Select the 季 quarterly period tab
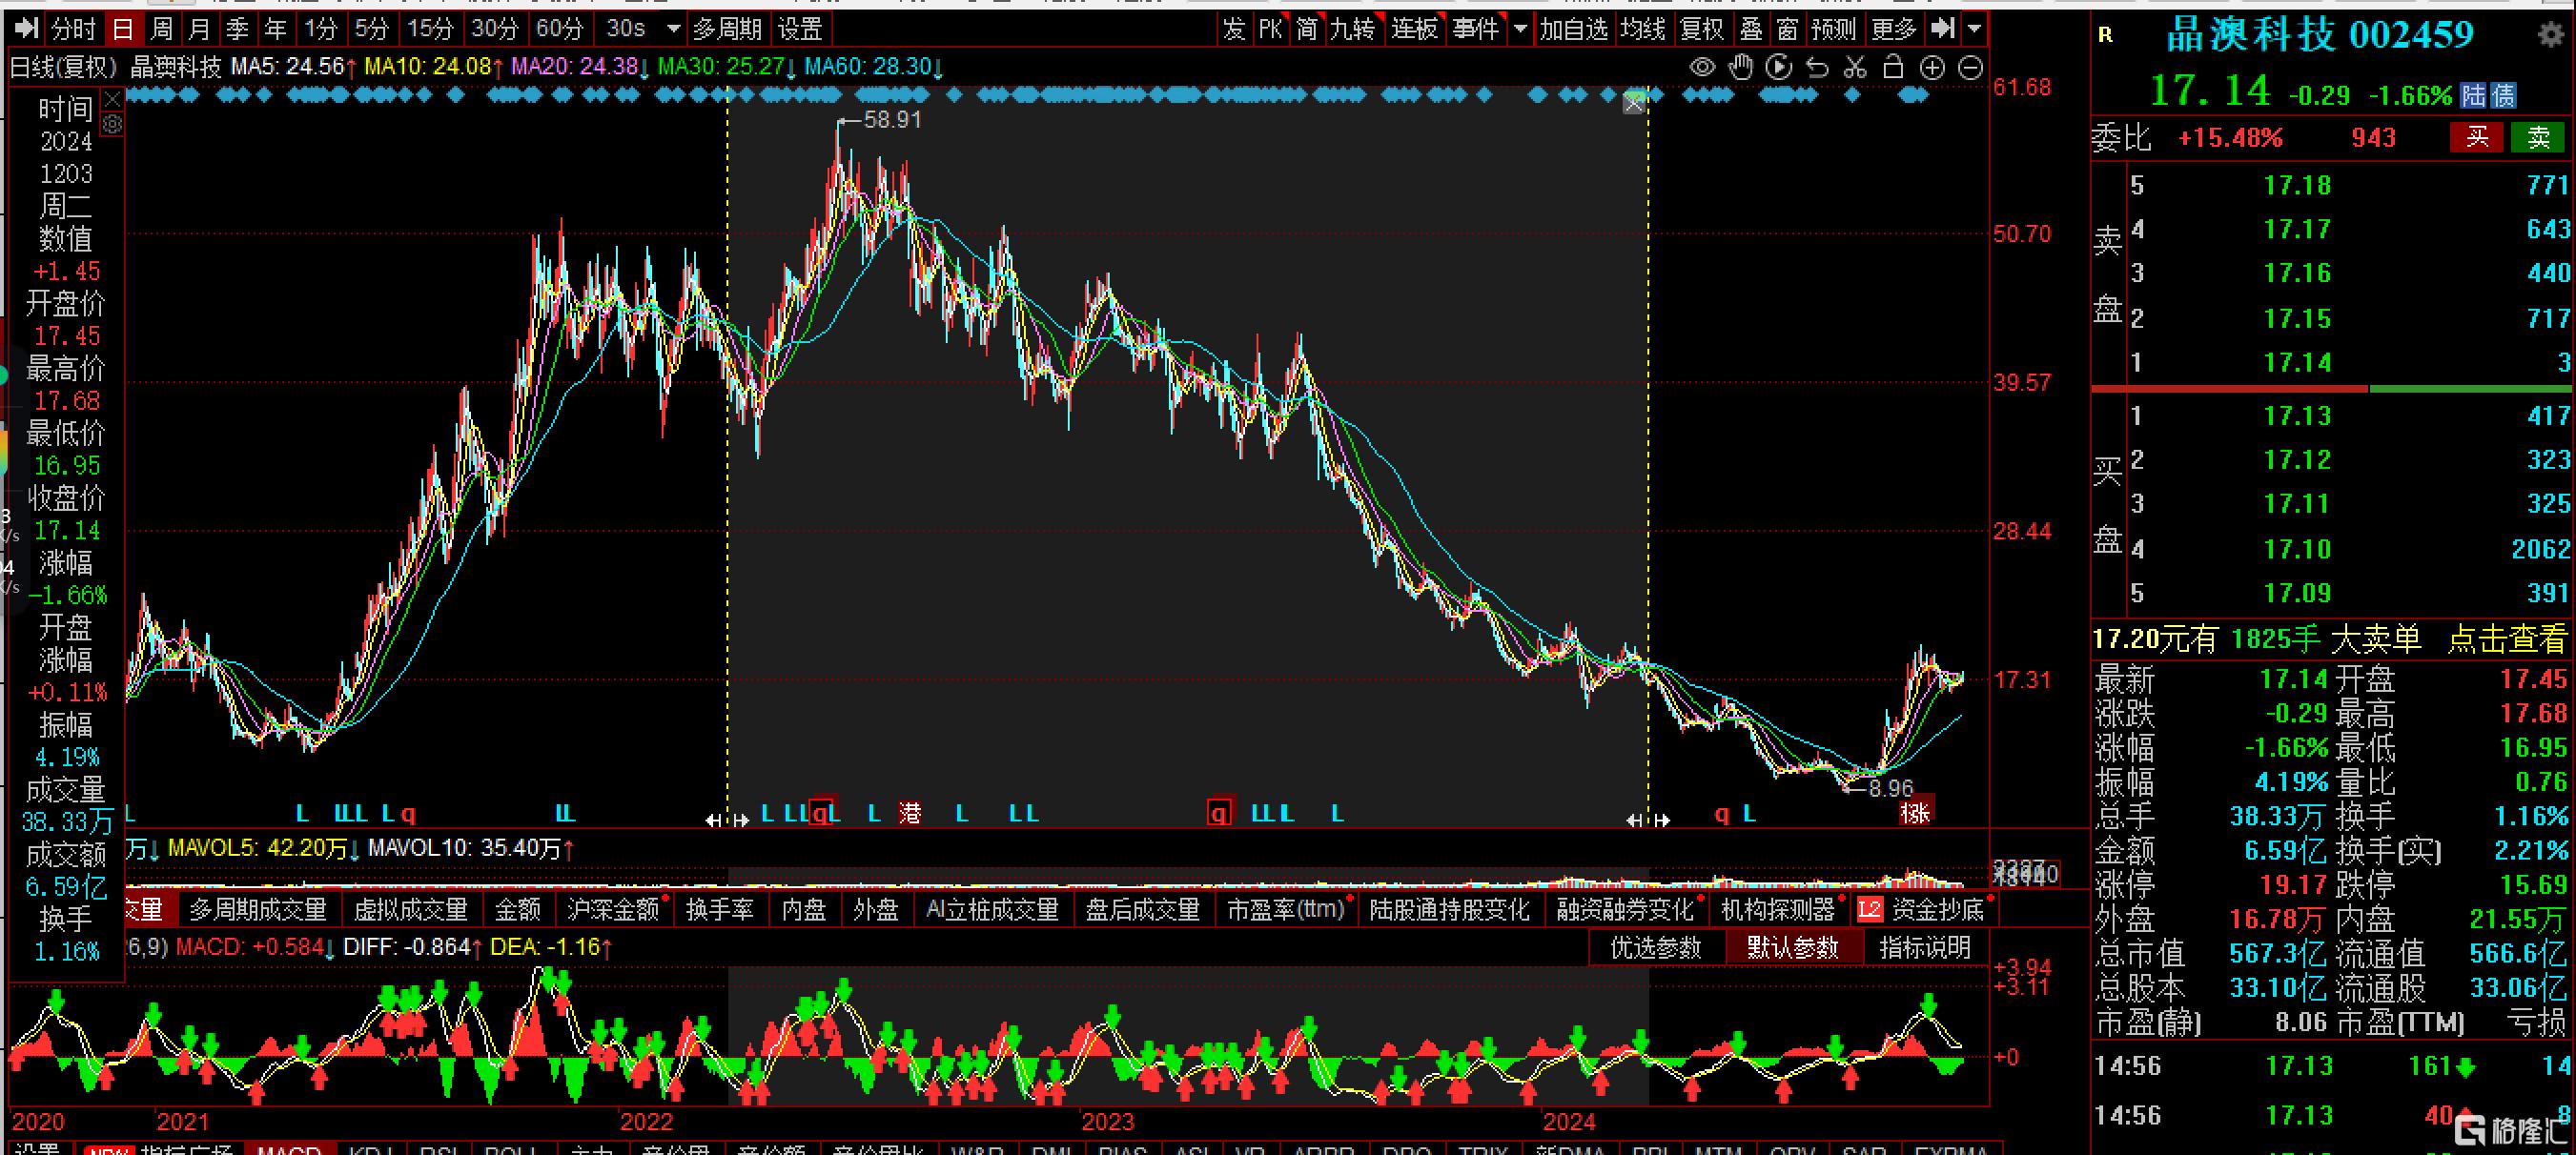2576x1155 pixels. coord(237,29)
